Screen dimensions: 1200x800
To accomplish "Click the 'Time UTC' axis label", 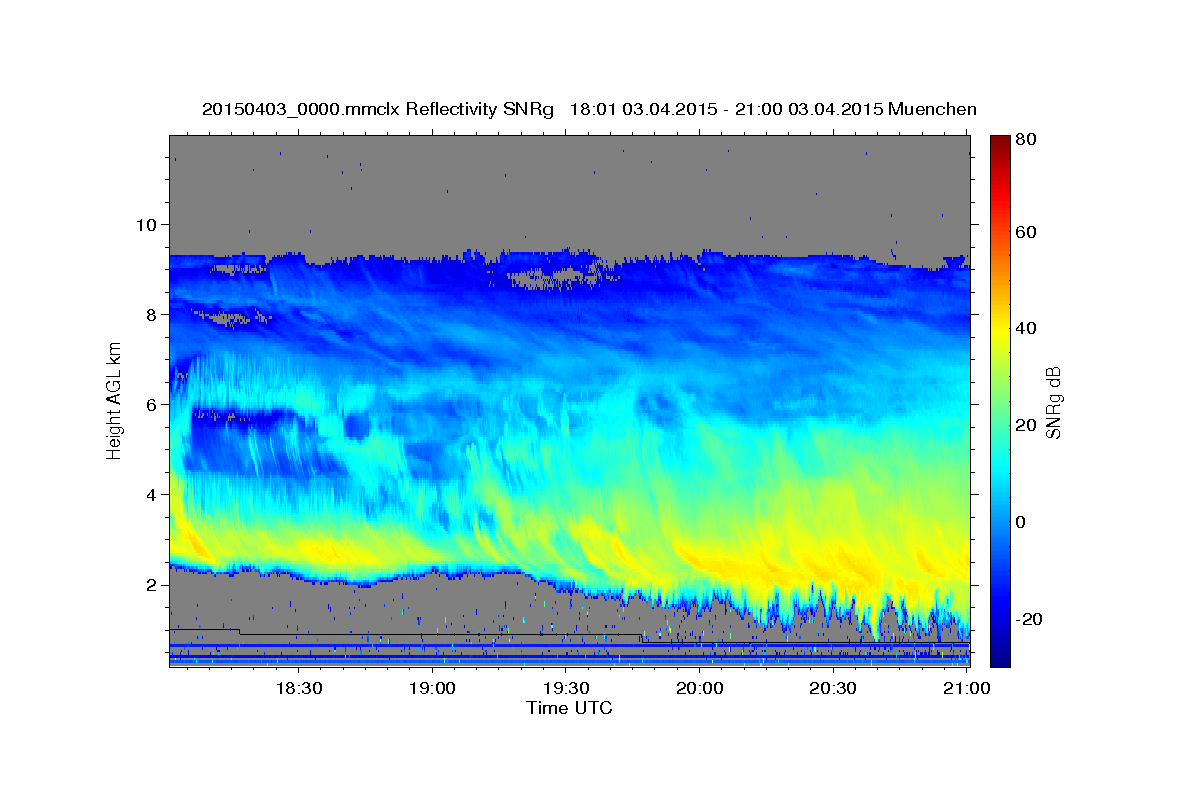I will point(569,708).
